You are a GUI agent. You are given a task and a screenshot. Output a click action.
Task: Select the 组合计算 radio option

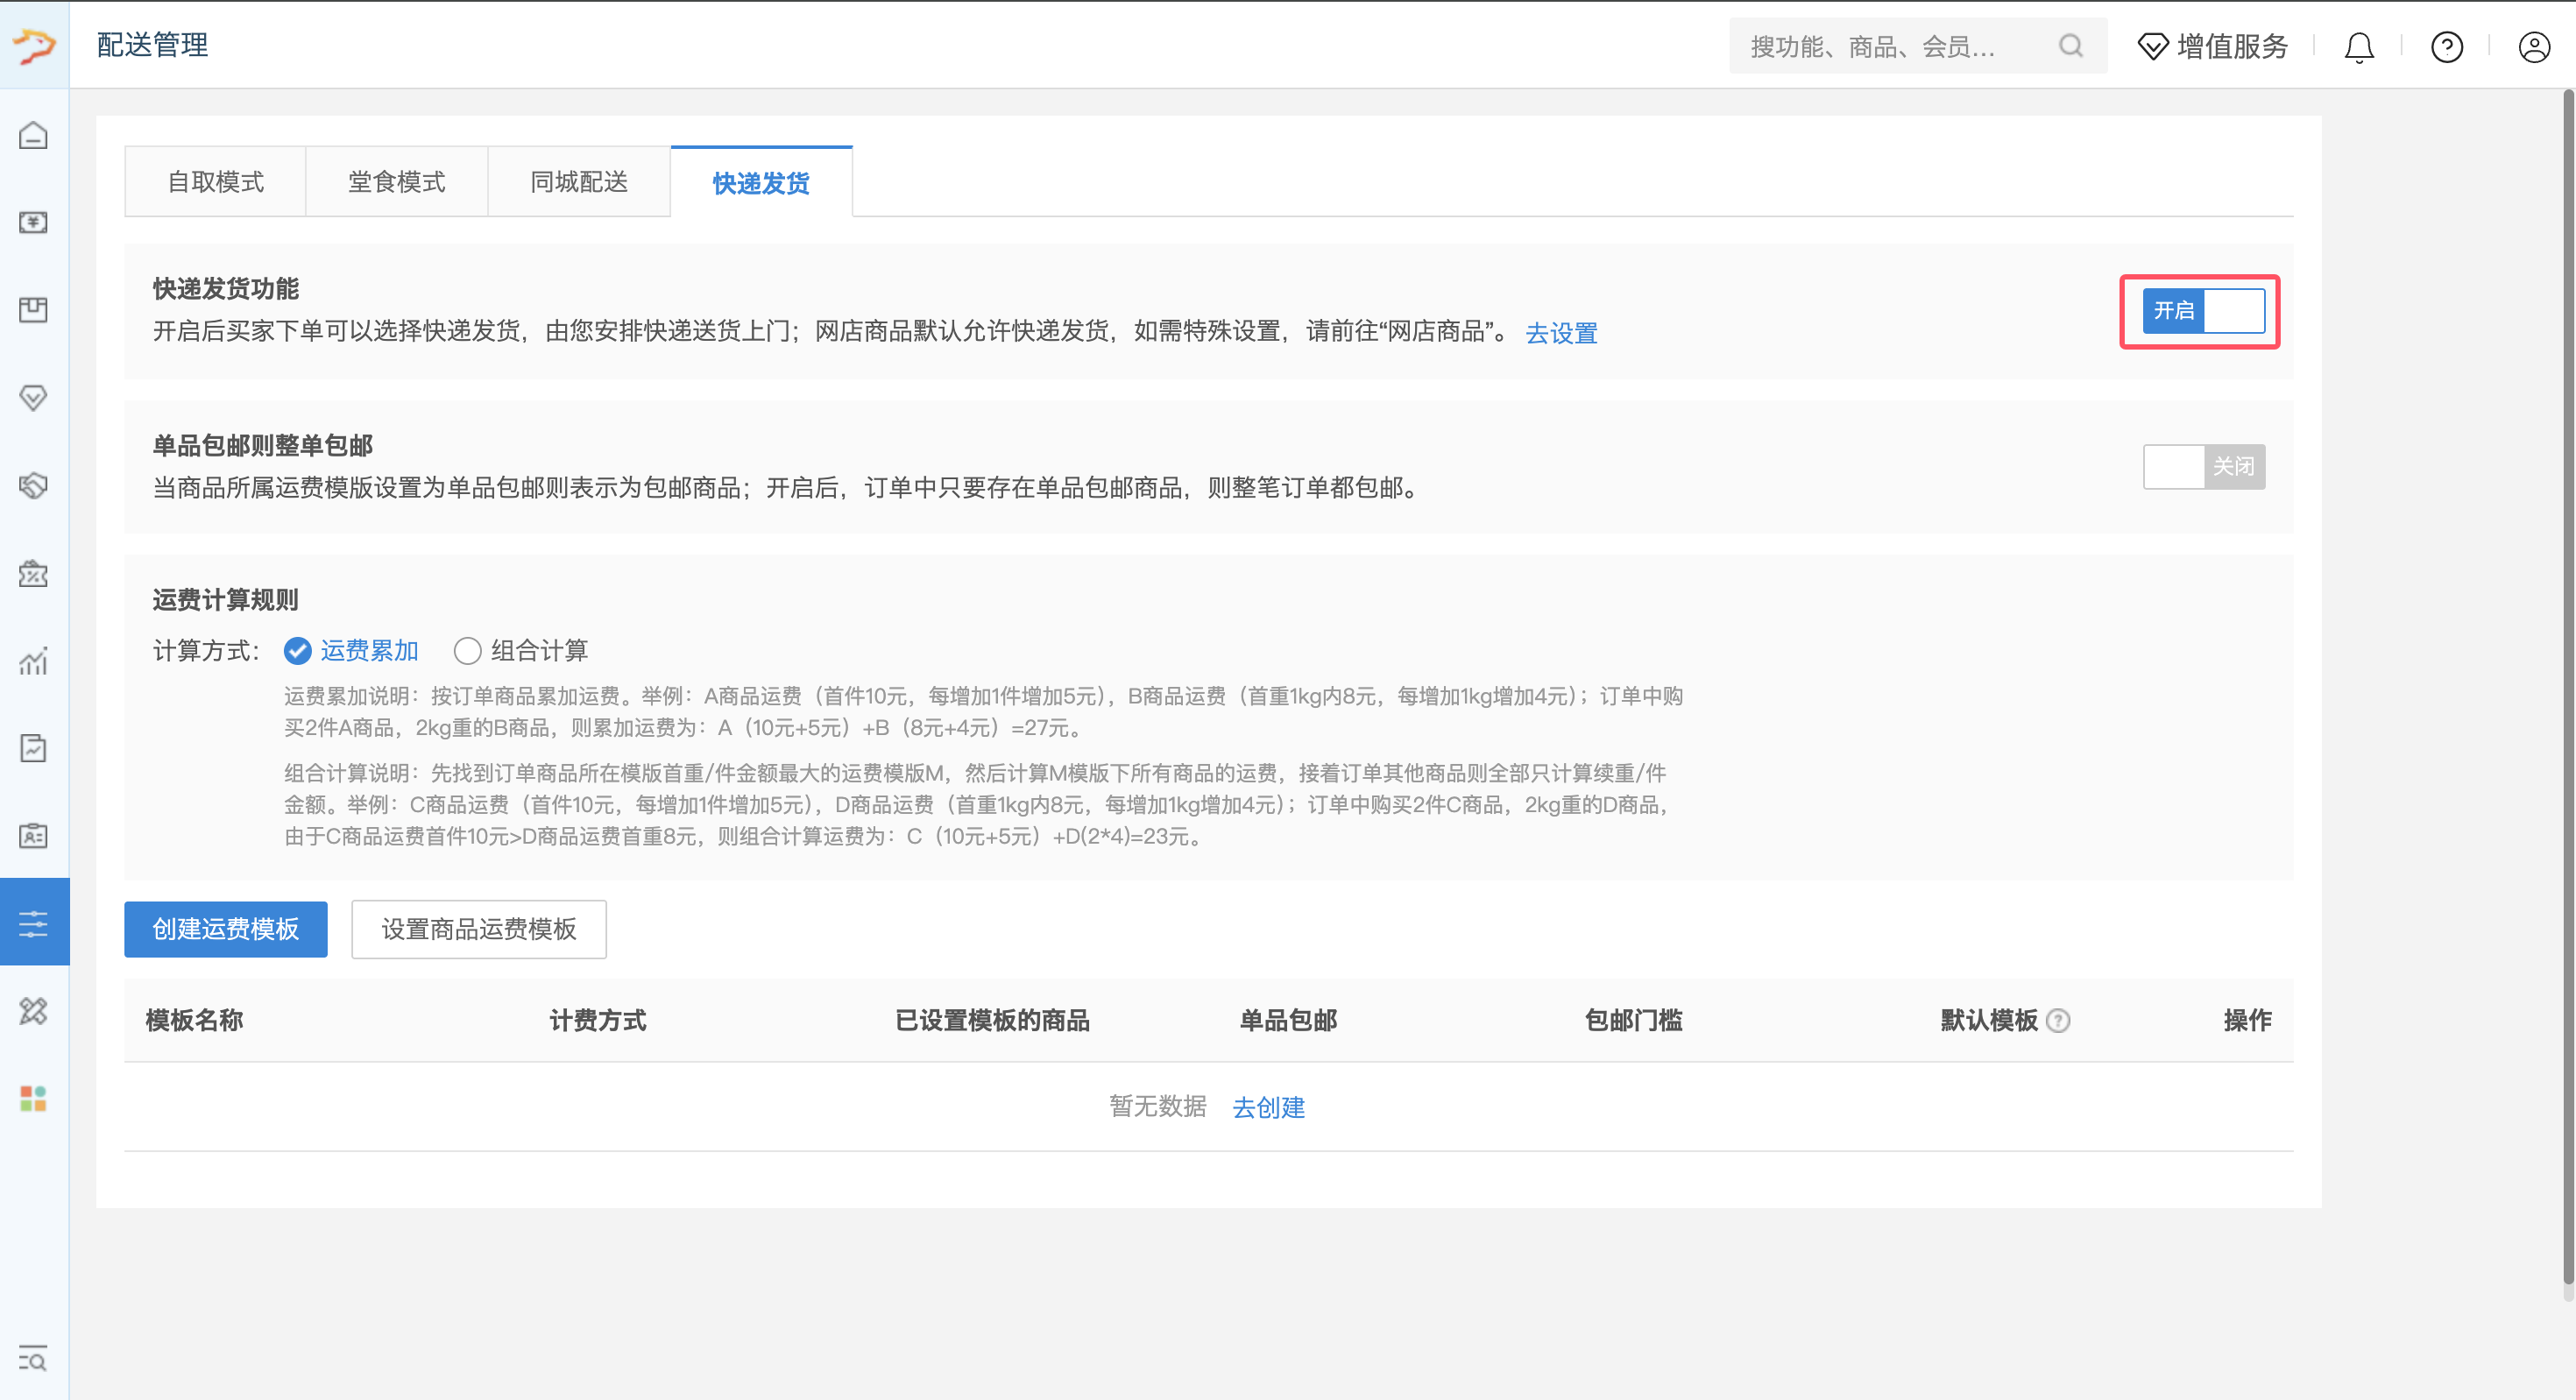[468, 651]
